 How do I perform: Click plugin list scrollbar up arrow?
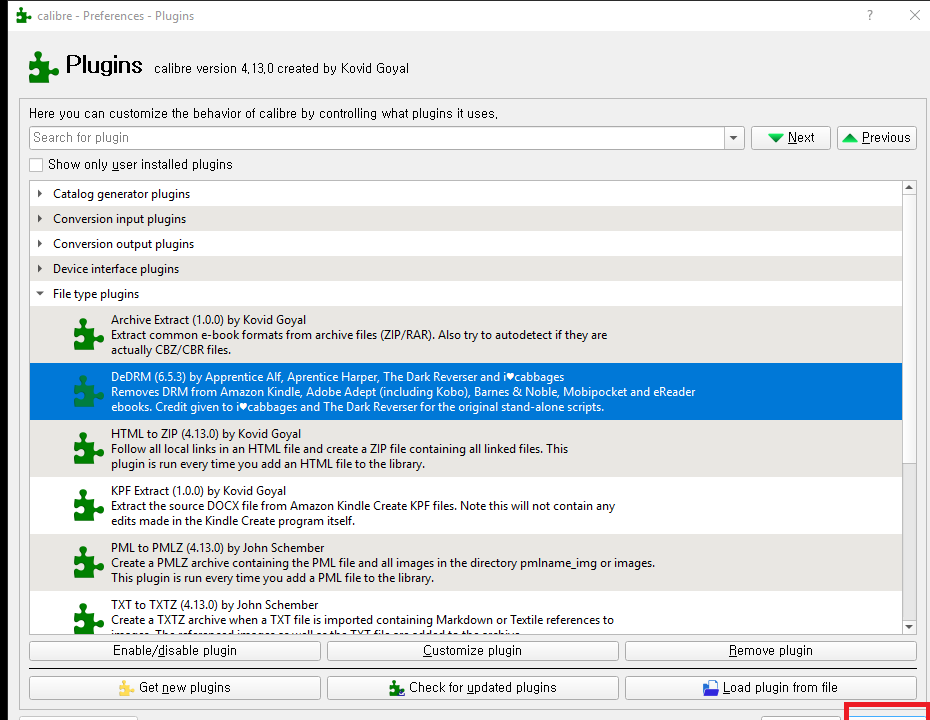click(x=909, y=188)
